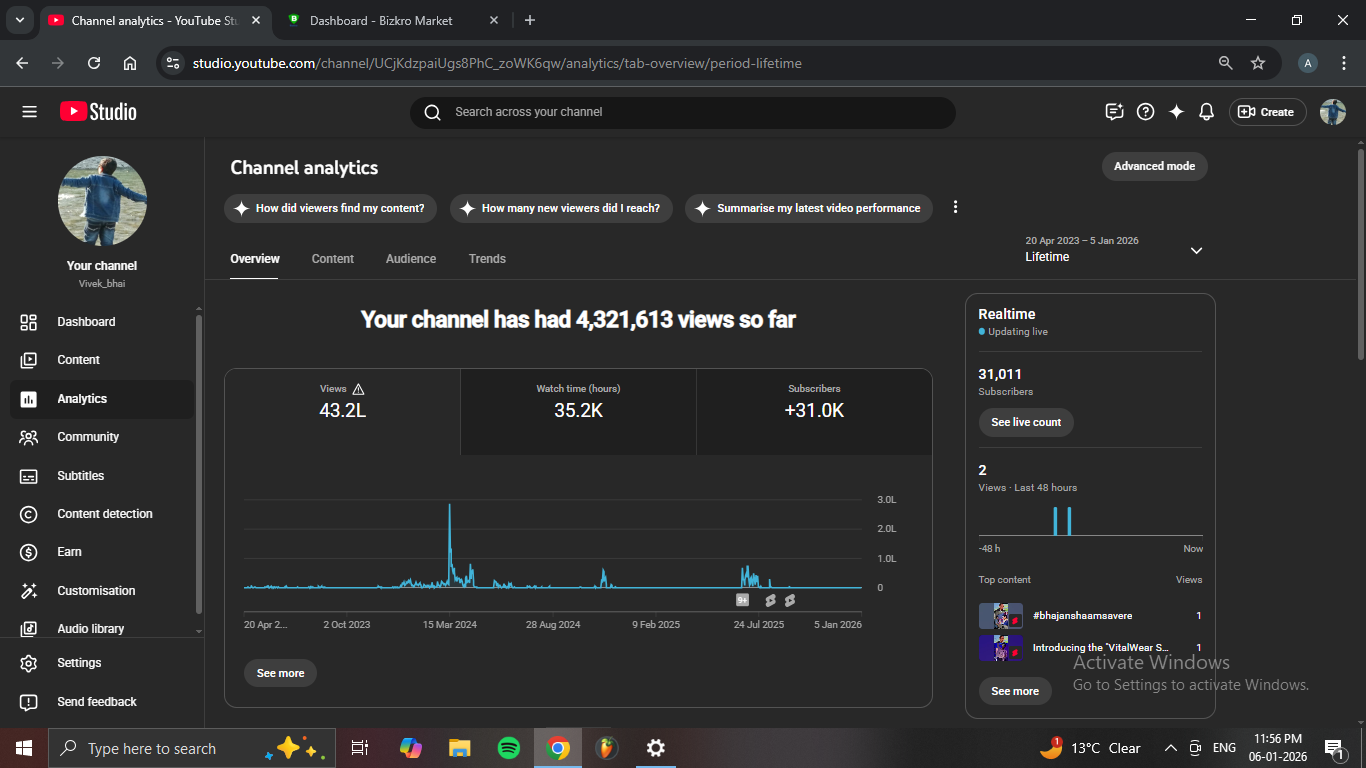Open the send feedback comment icon in header
The width and height of the screenshot is (1366, 768).
coord(1114,112)
